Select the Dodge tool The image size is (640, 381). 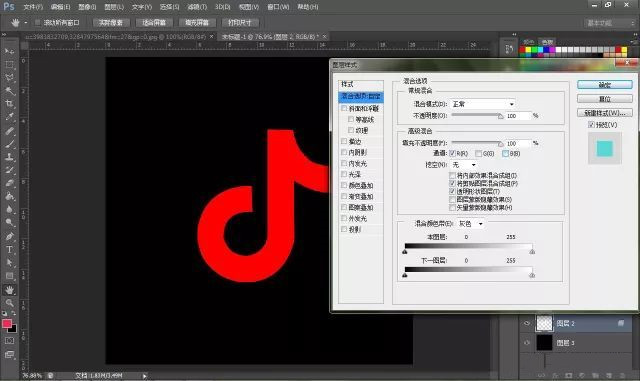pyautogui.click(x=9, y=222)
